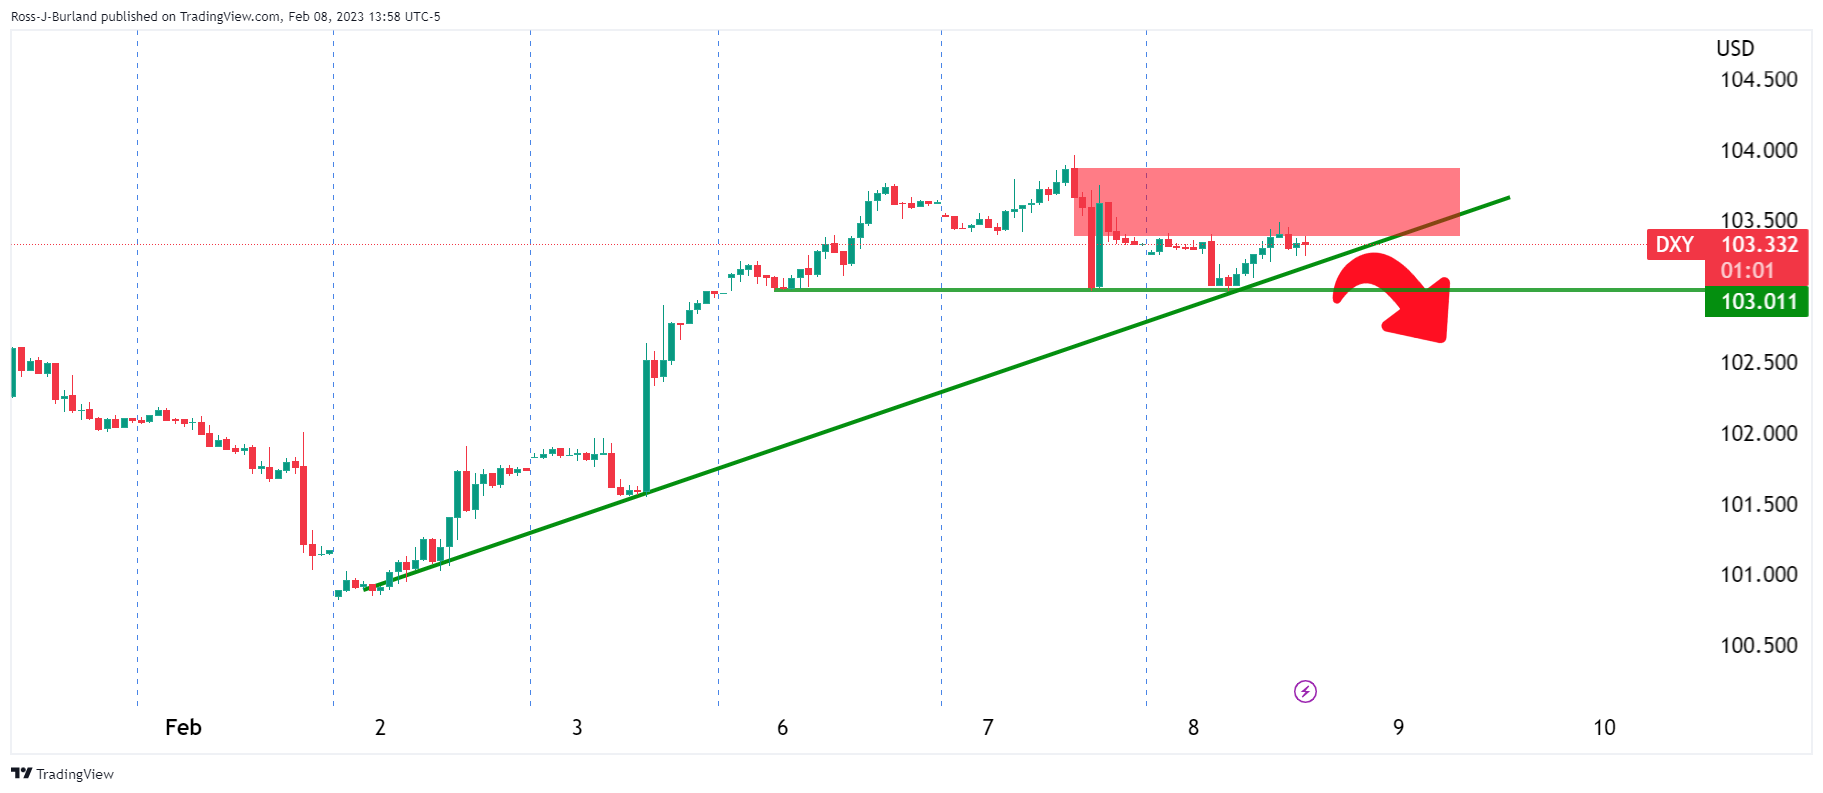Select the red curved down arrow
Viewport: 1823px width, 793px height.
pyautogui.click(x=1400, y=295)
